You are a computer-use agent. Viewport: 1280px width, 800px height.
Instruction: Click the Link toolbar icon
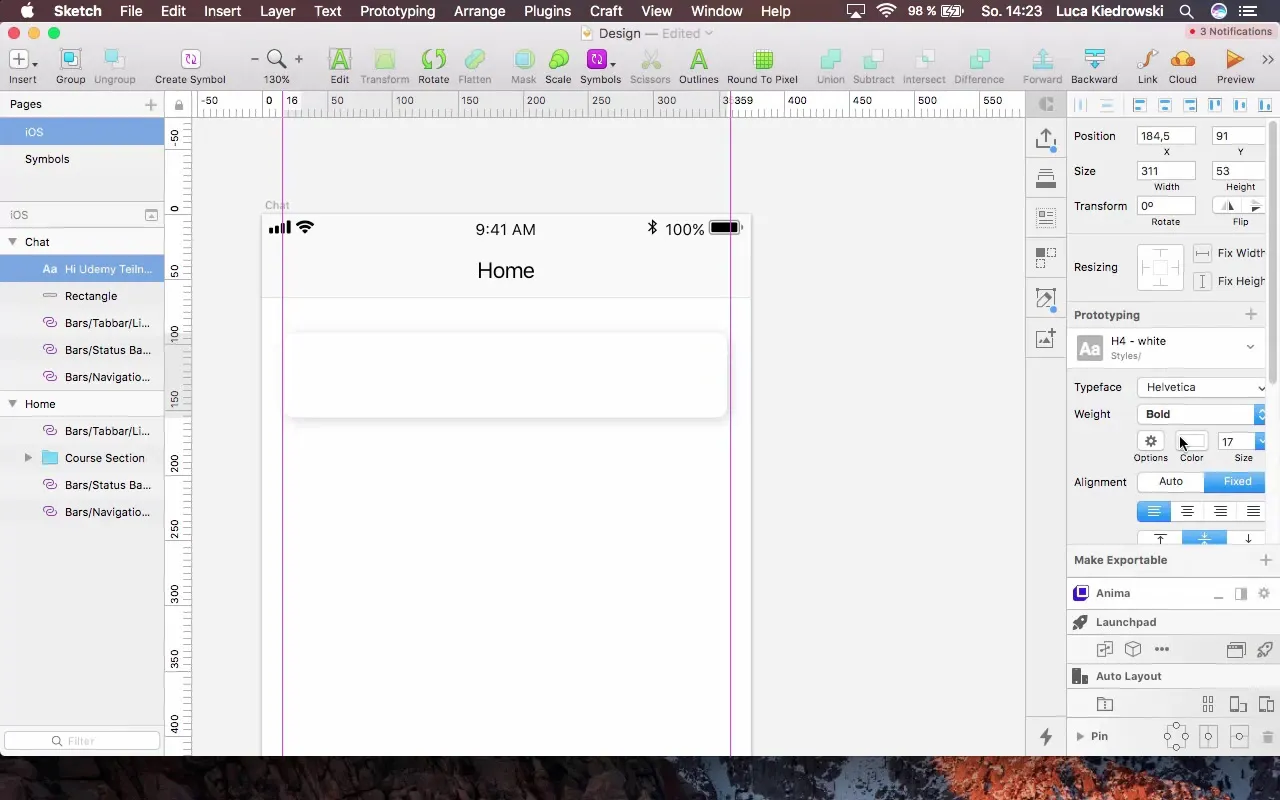(1147, 60)
